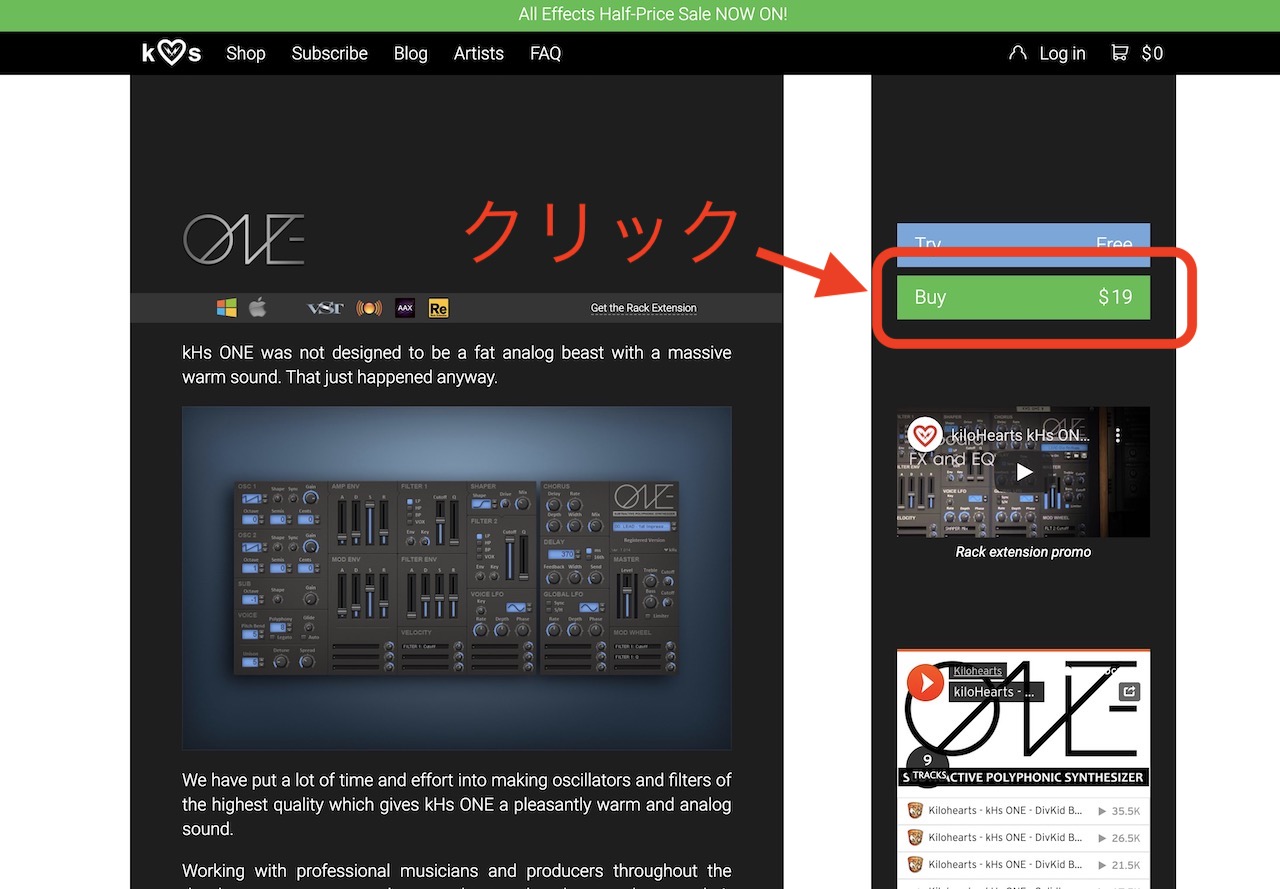Follow the Get the Rack Extension link
This screenshot has width=1280, height=889.
pyautogui.click(x=643, y=308)
